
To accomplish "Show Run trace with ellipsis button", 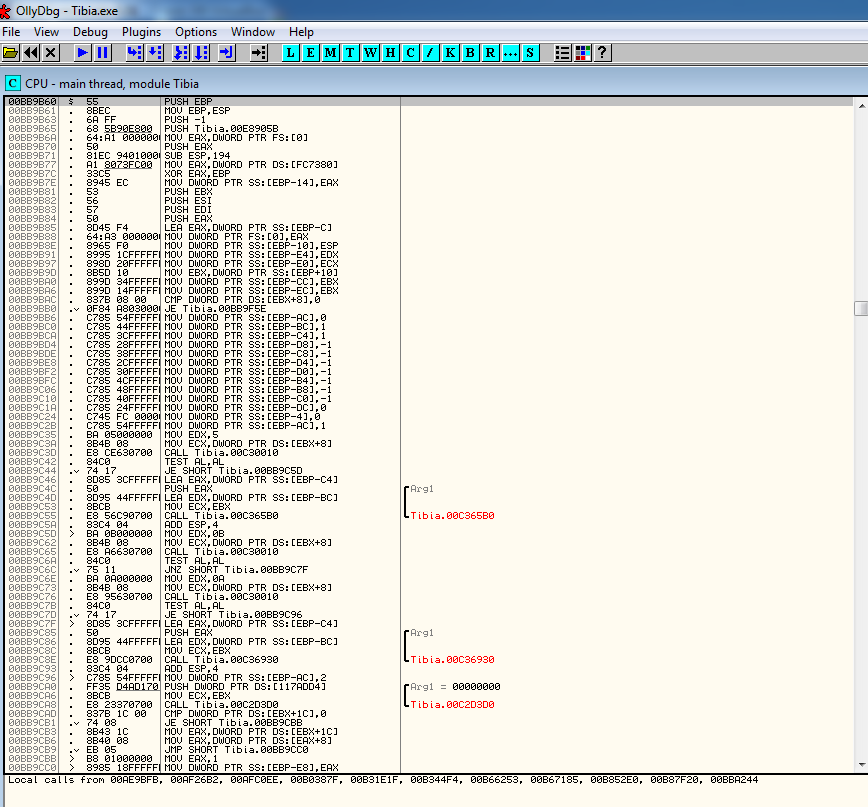I will tap(510, 53).
